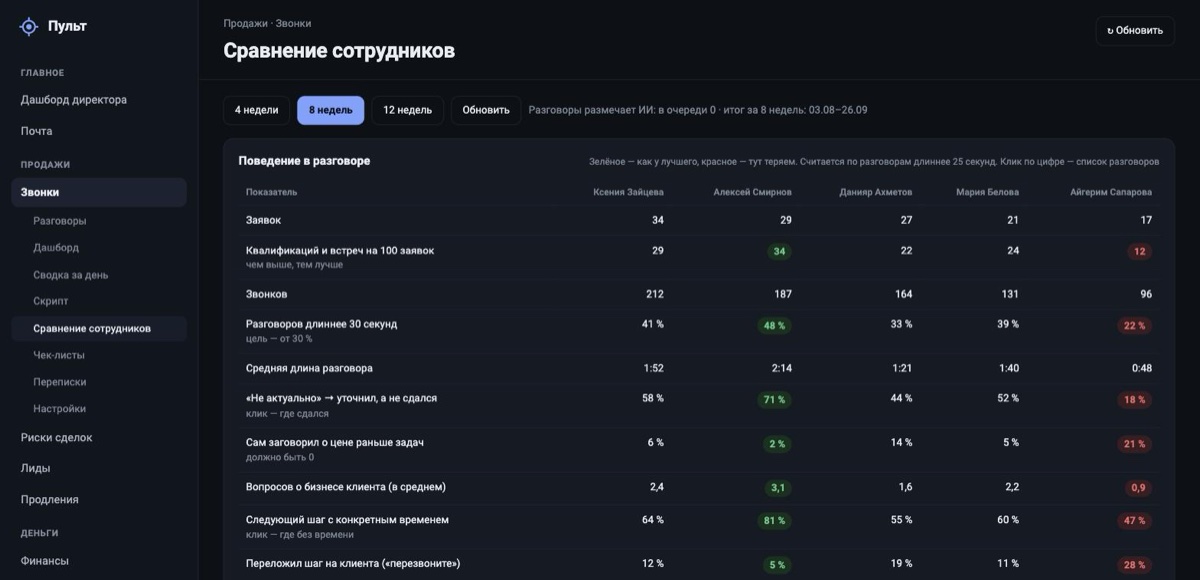This screenshot has height=580, width=1200.
Task: Click column header Данияр Ахметов
Action: click(x=876, y=192)
